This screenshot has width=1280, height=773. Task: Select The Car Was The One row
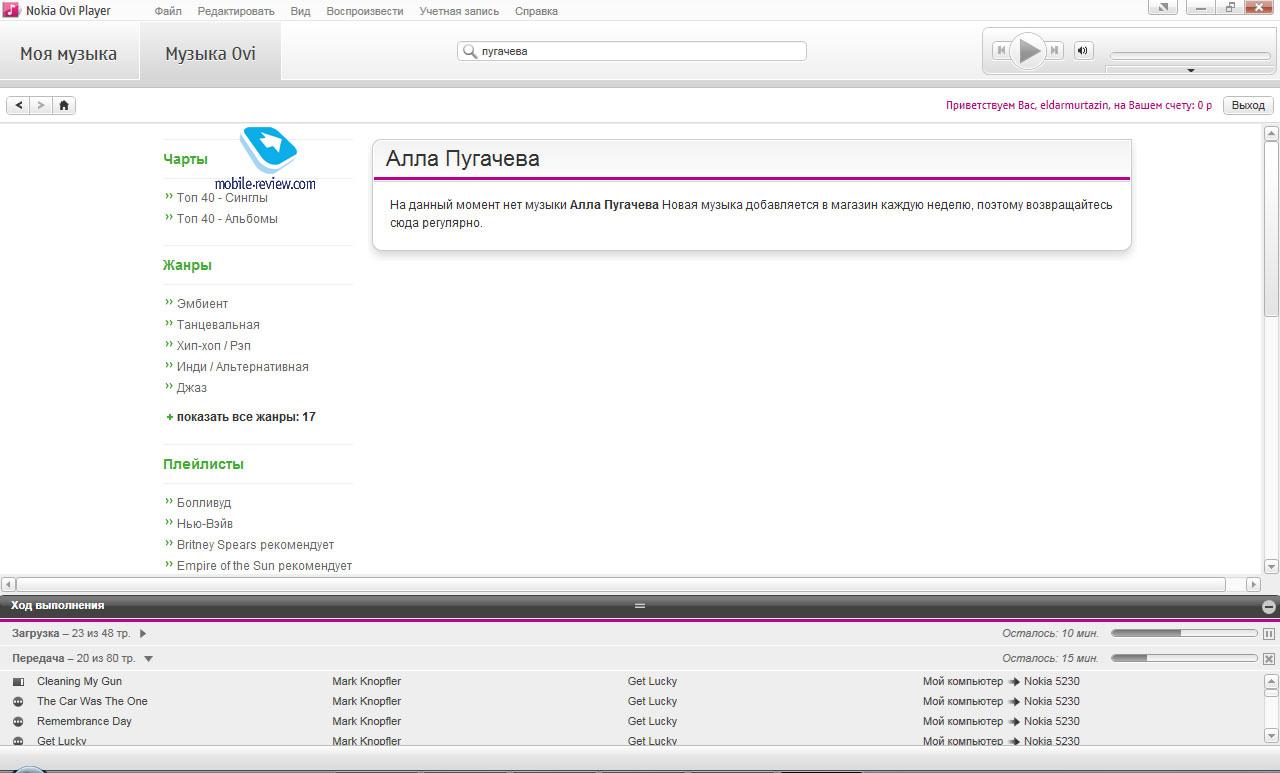click(630, 701)
